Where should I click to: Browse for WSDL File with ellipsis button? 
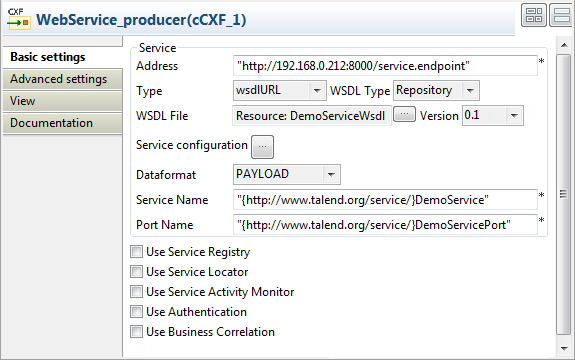404,114
